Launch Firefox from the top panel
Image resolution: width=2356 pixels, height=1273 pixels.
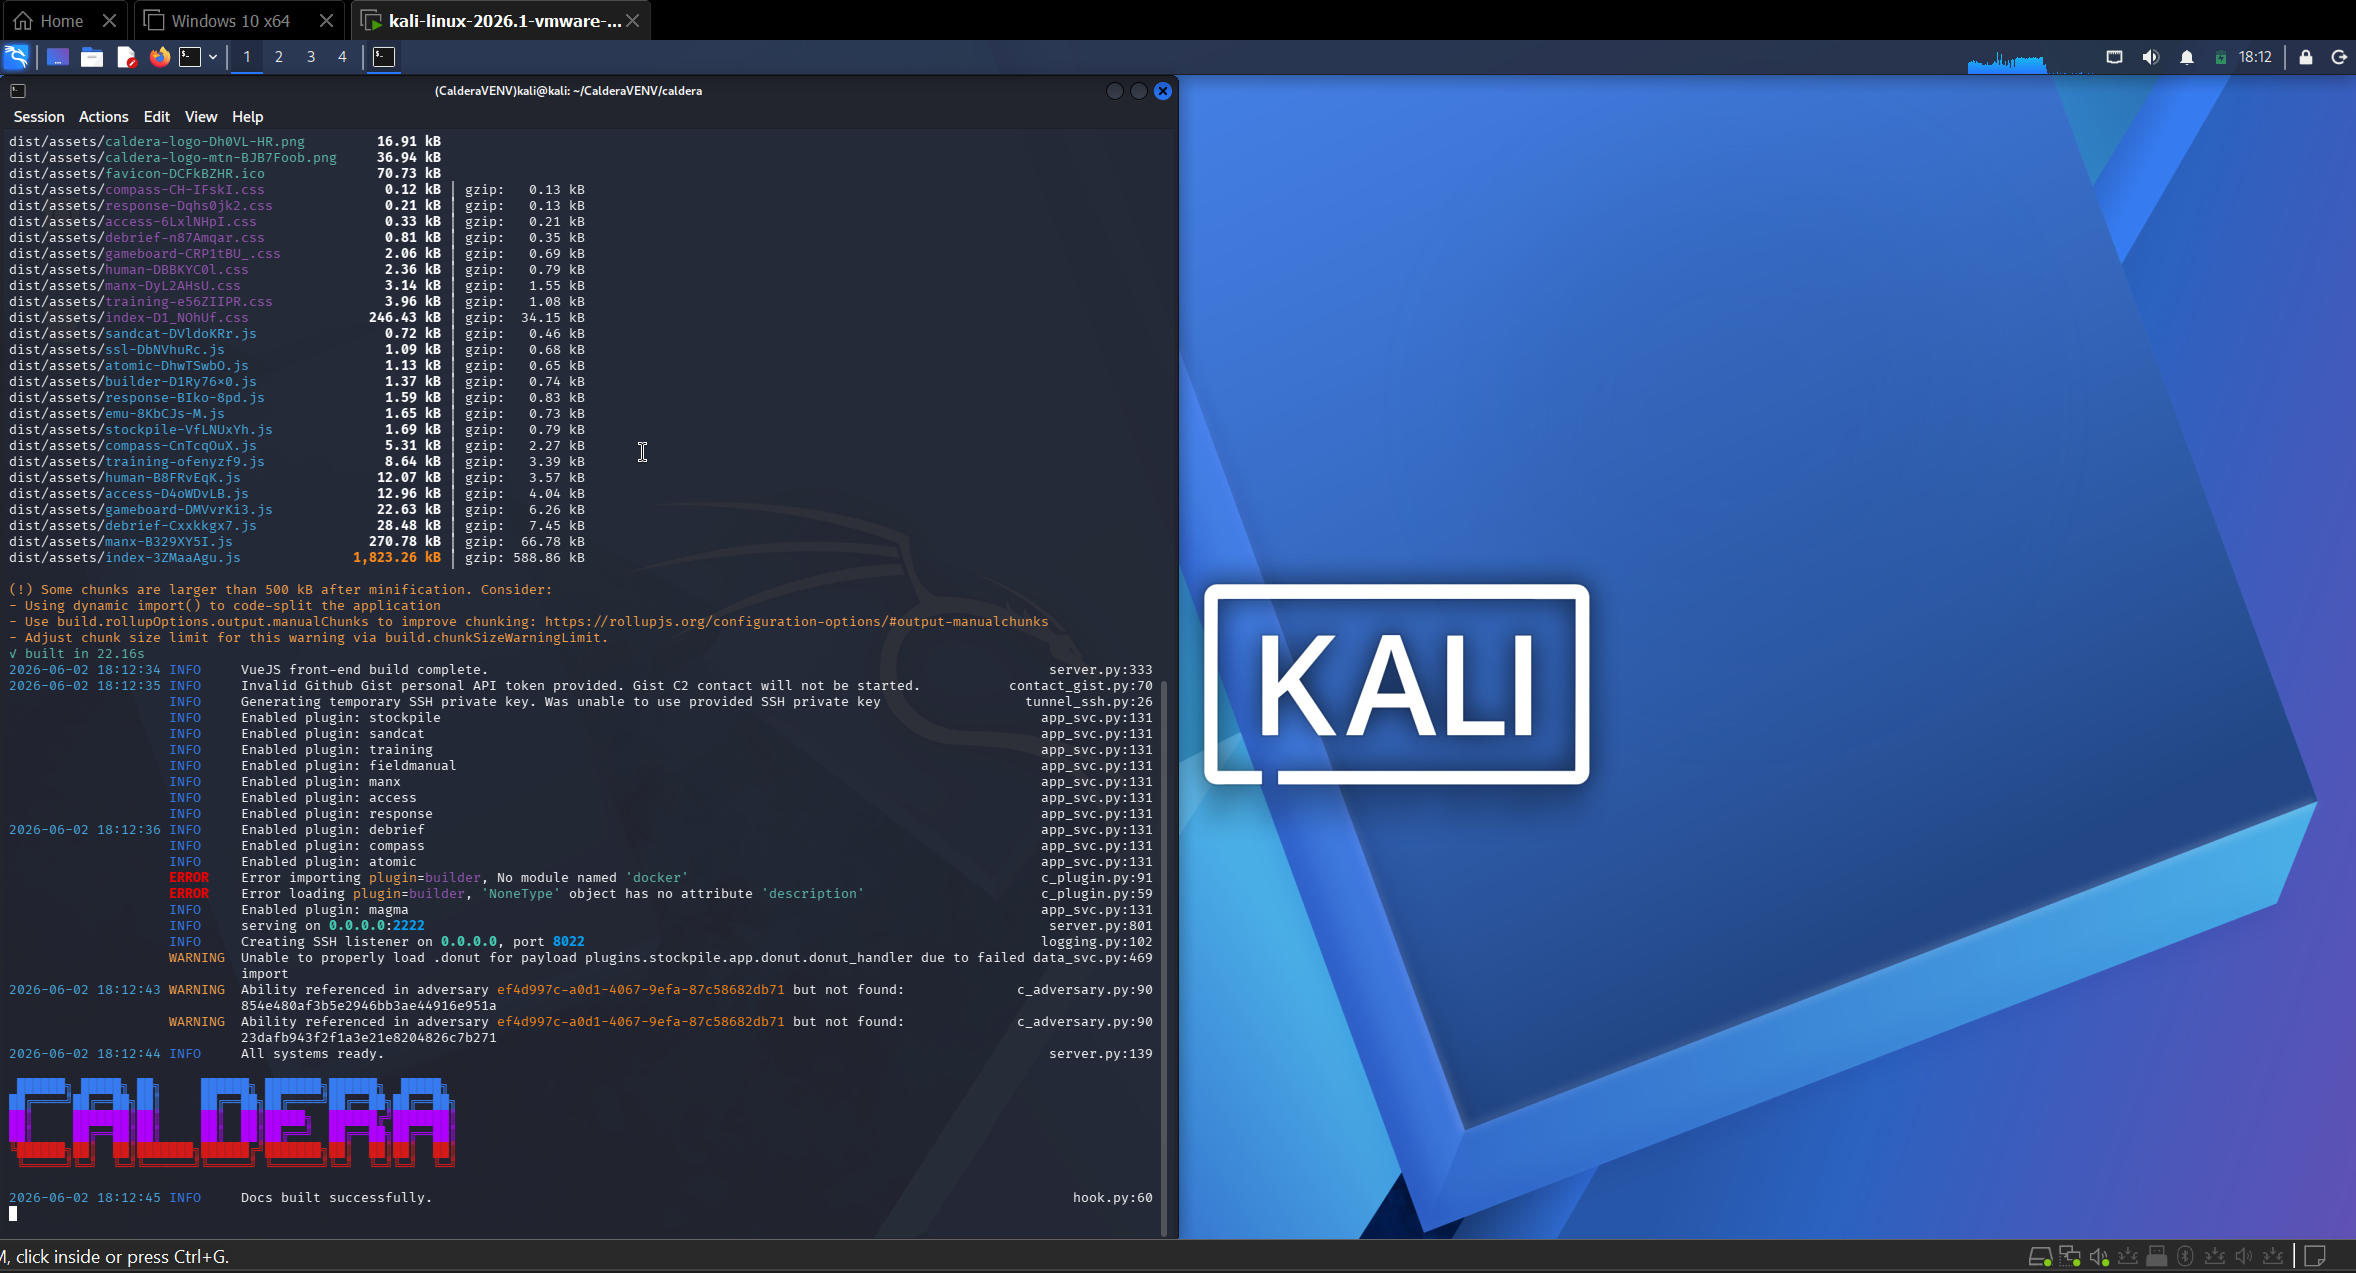(x=160, y=57)
